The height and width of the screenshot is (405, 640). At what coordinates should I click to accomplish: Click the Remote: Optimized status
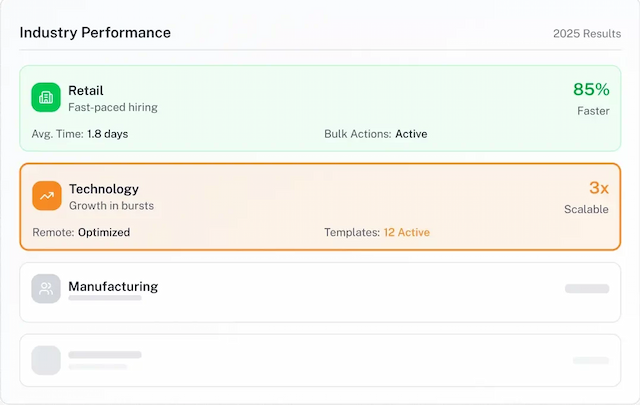pyautogui.click(x=81, y=232)
